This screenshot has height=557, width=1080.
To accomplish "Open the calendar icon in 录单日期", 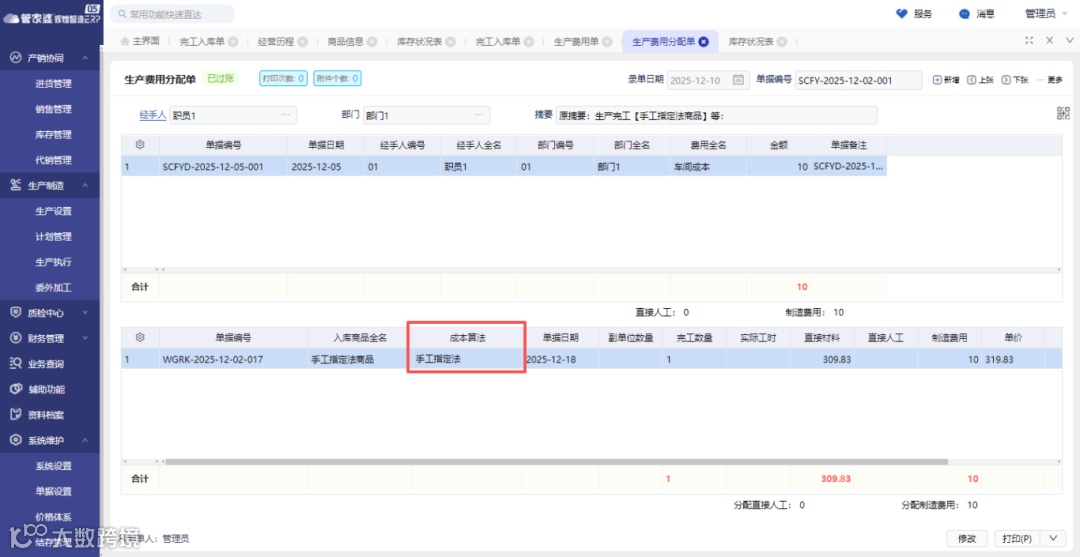I will coord(738,80).
